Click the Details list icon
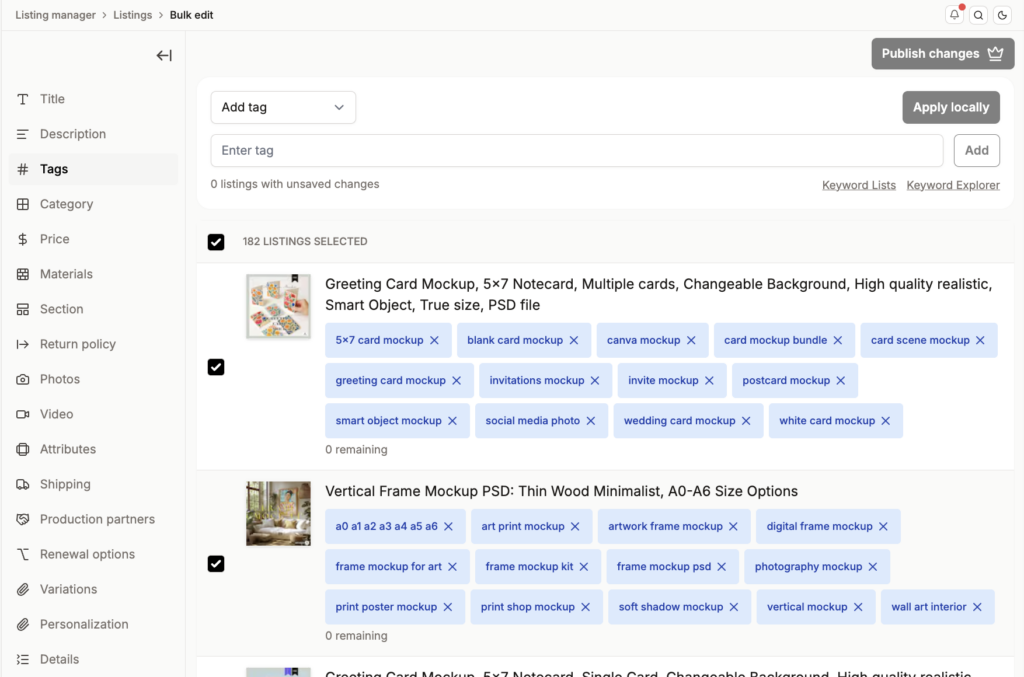Image resolution: width=1024 pixels, height=677 pixels. (x=23, y=659)
